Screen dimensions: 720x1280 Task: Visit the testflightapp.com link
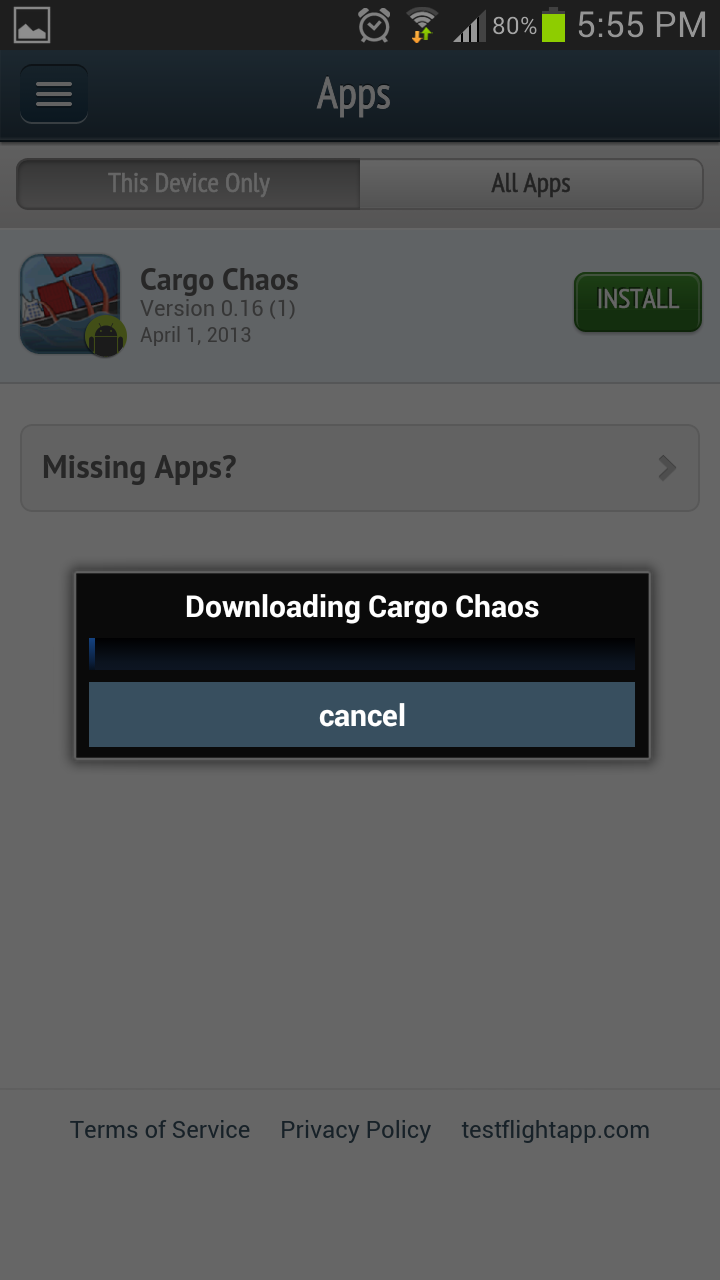pos(555,1130)
